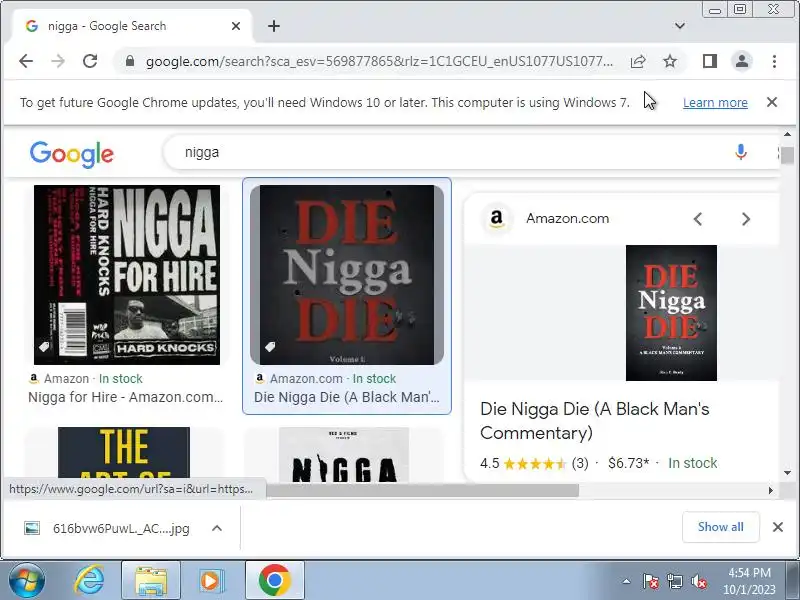Open the taskbar clock showing 4:54 PM

(749, 581)
